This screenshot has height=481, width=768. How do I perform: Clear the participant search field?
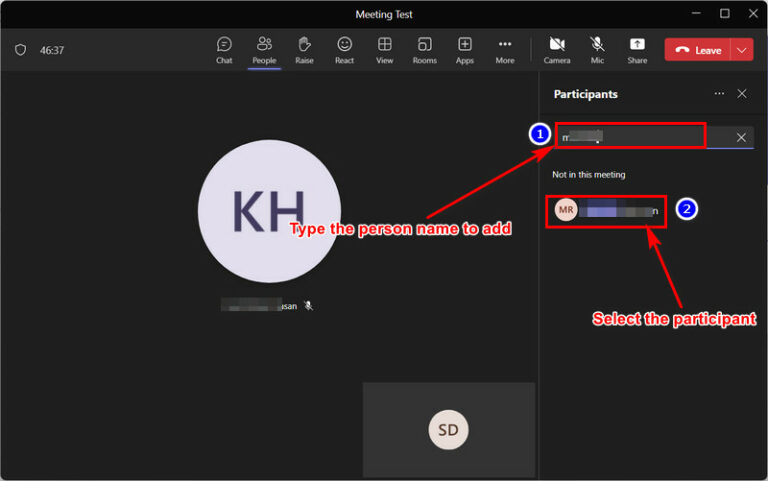coord(741,137)
